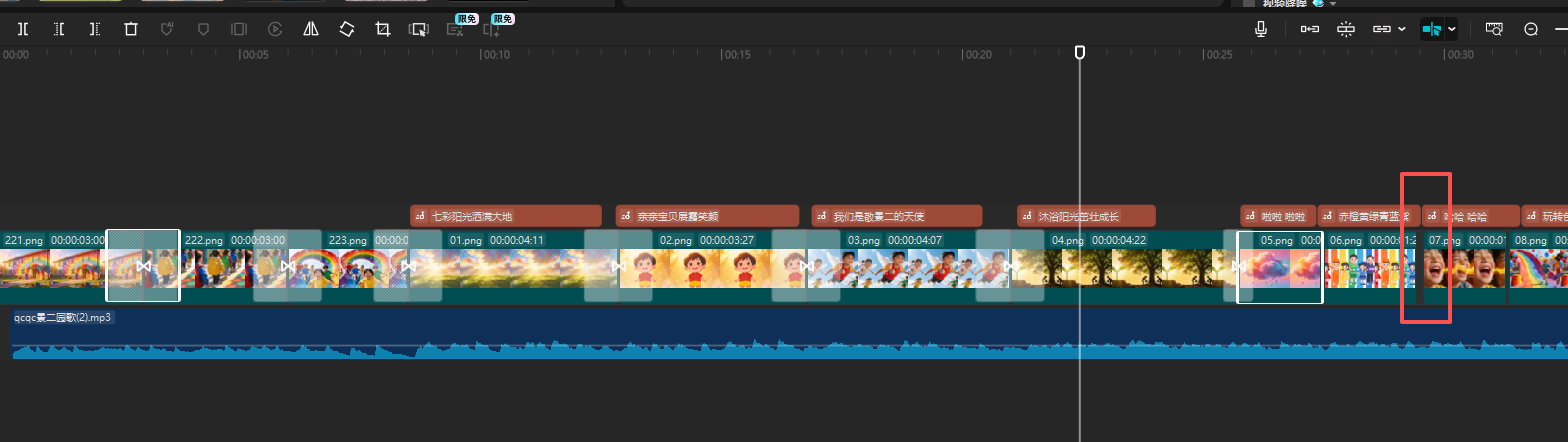This screenshot has height=442, width=1568.
Task: Click the sparkle split icon labeled 限免
Action: pos(491,29)
